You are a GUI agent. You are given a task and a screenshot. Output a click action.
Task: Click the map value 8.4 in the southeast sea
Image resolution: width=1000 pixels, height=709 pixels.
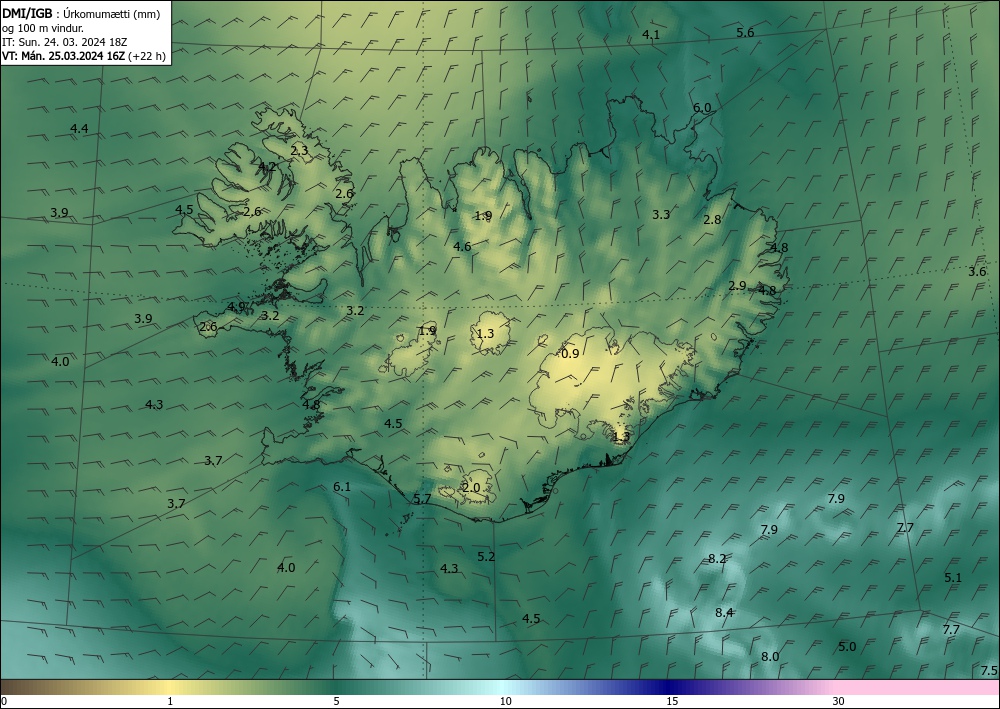click(x=724, y=613)
